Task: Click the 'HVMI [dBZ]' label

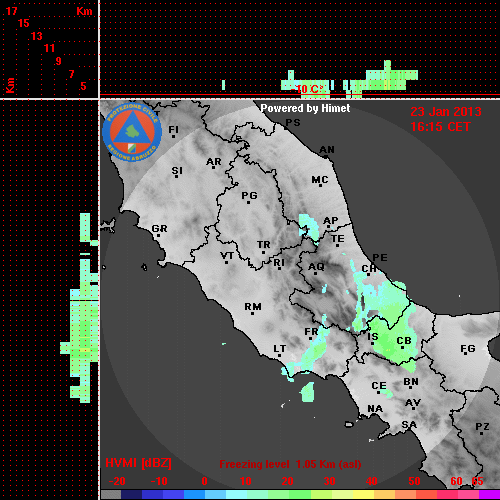Action: tap(138, 463)
